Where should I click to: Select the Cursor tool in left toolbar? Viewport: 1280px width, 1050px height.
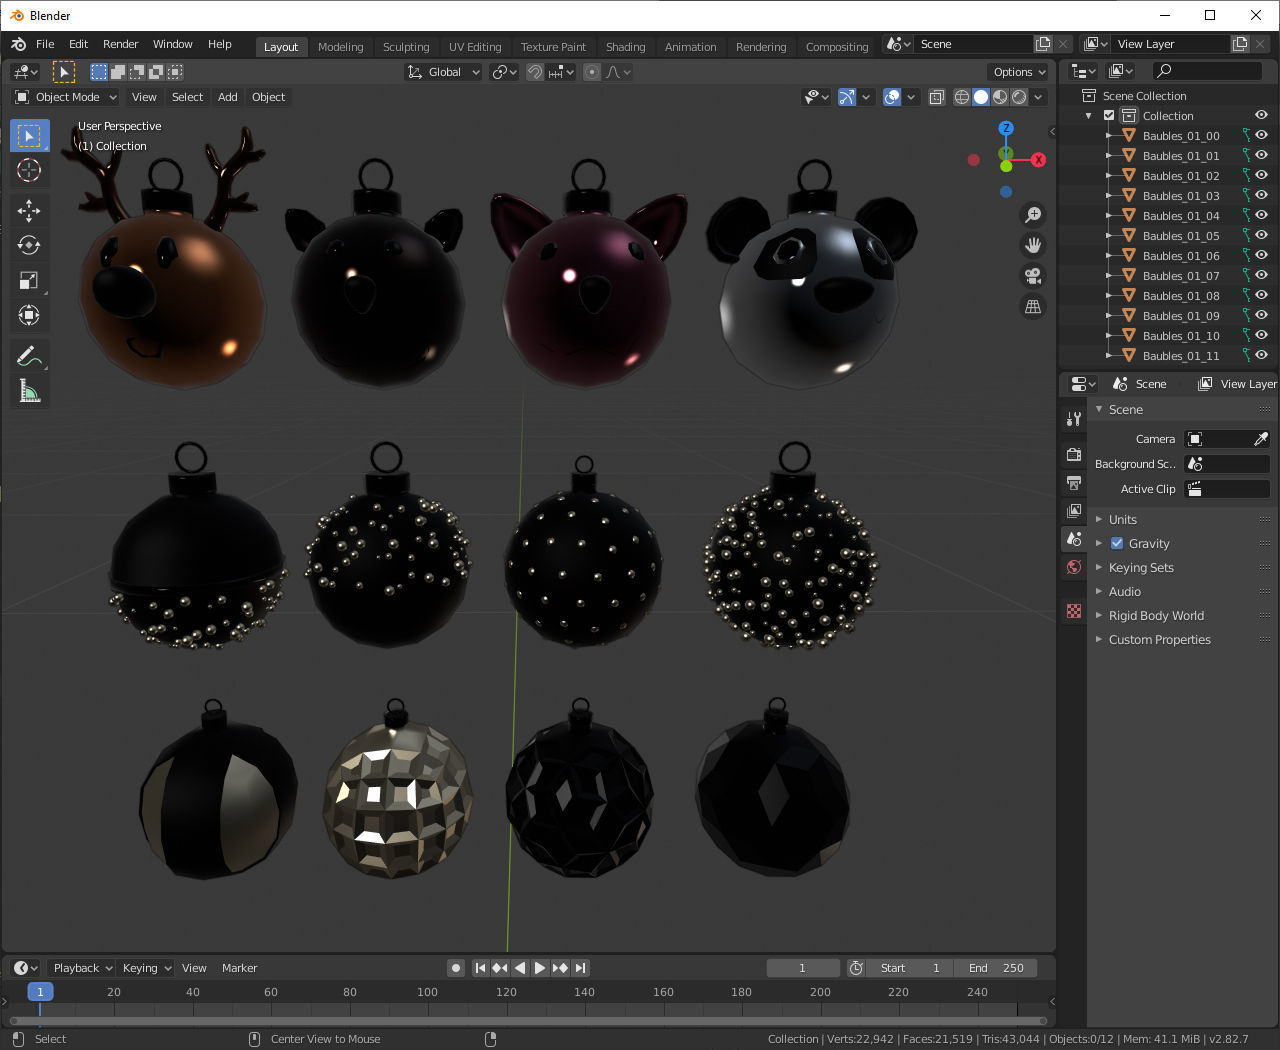pyautogui.click(x=29, y=170)
